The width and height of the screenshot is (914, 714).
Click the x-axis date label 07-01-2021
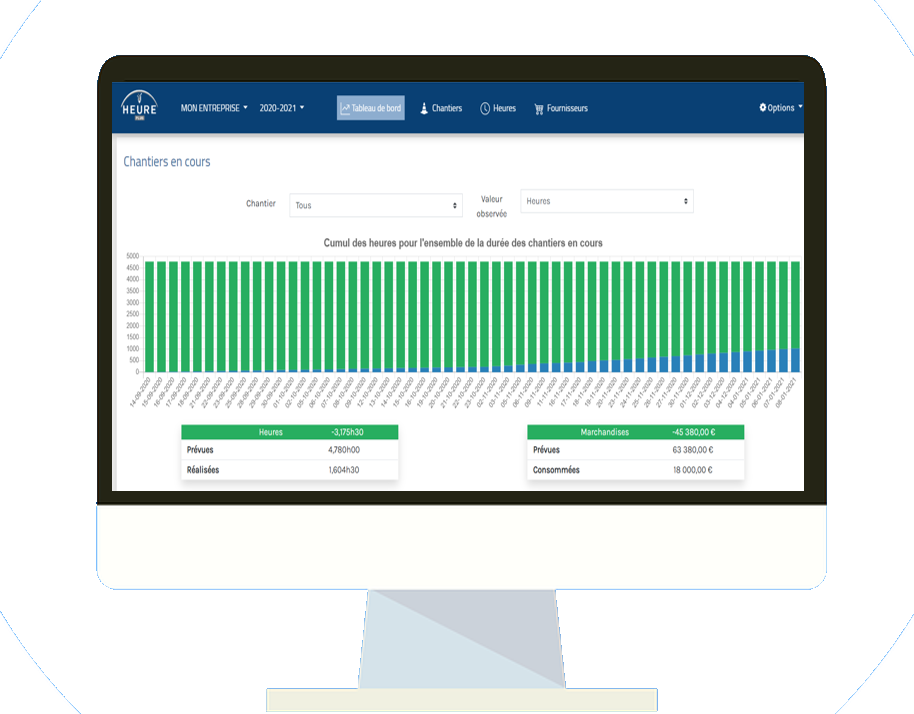773,392
